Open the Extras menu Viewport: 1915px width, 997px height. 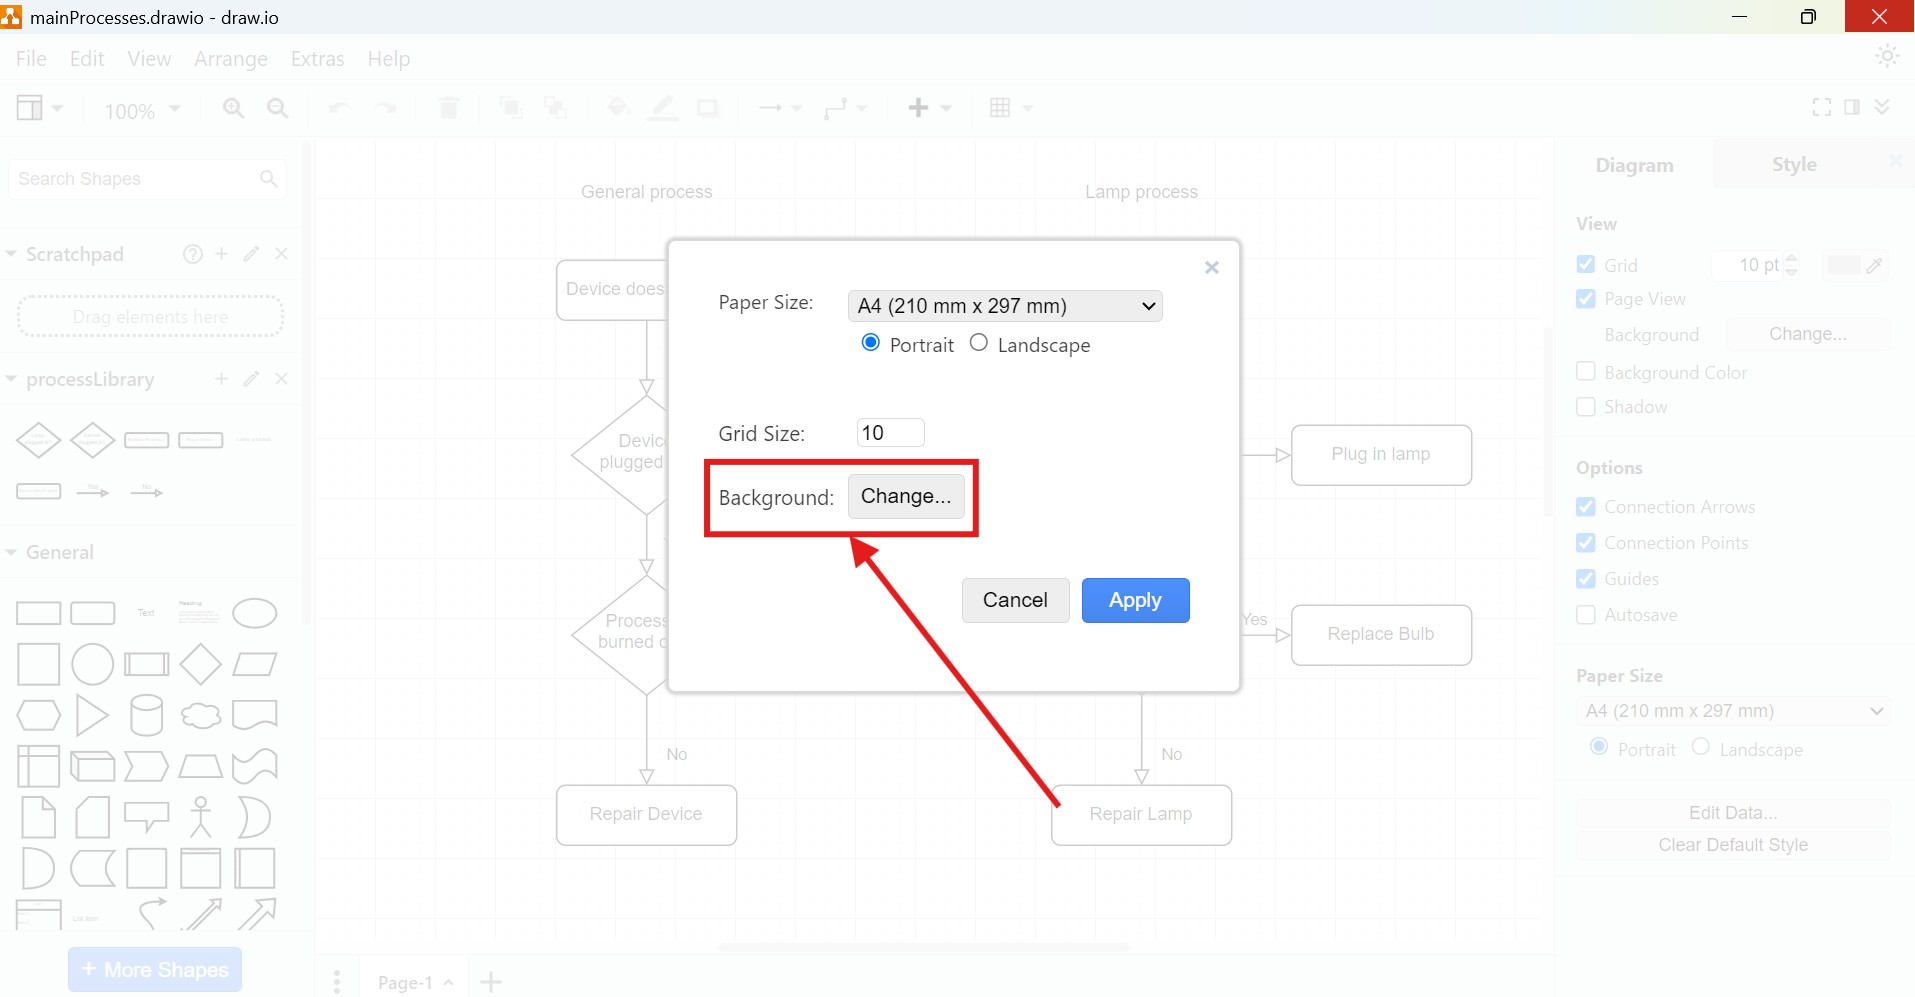[x=317, y=59]
